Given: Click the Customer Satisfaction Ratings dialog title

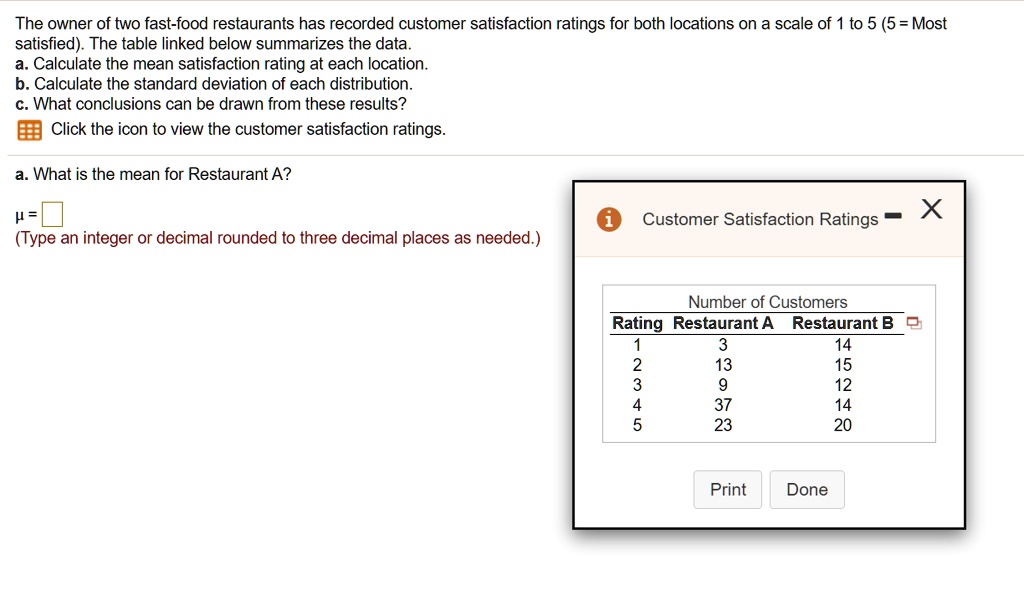Looking at the screenshot, I should tap(760, 219).
